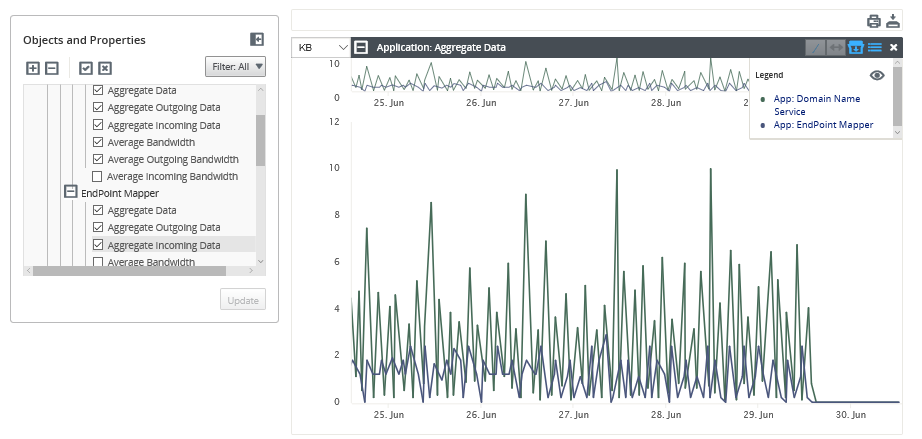
Task: Collapse the EndPoint Mapper tree node
Action: tap(71, 192)
